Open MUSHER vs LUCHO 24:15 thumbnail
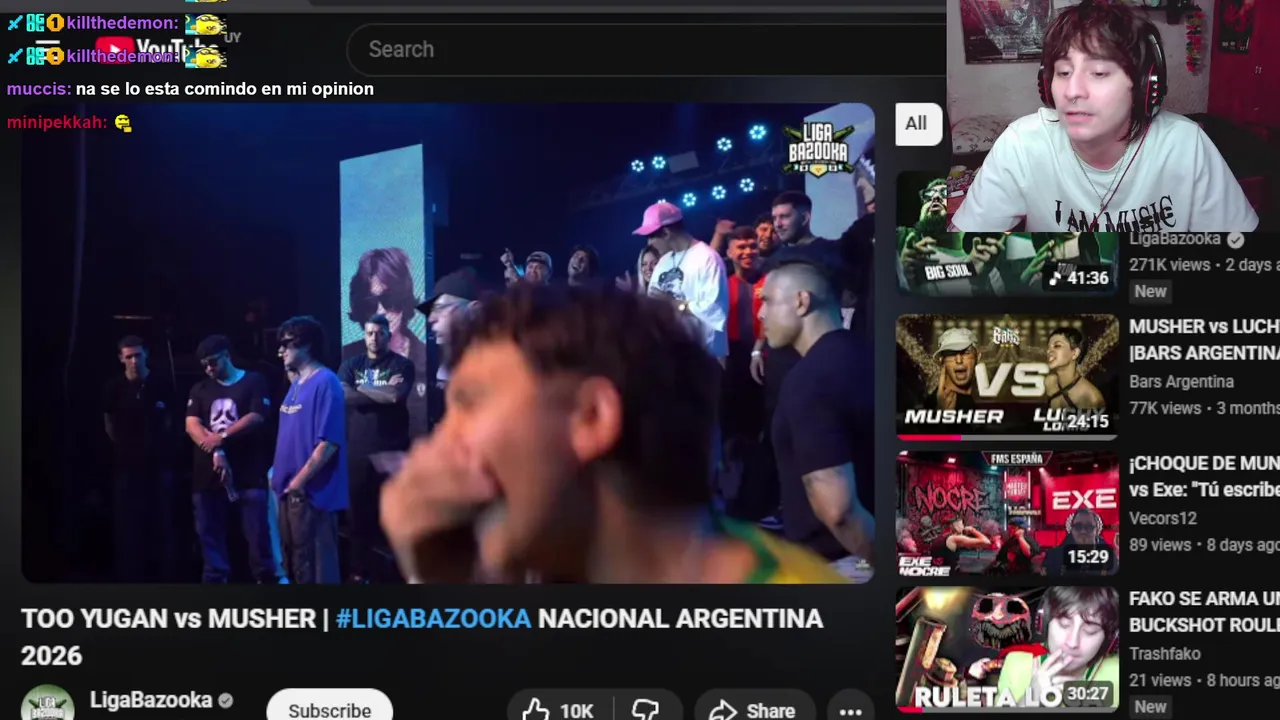Image resolution: width=1280 pixels, height=720 pixels. click(x=1007, y=377)
